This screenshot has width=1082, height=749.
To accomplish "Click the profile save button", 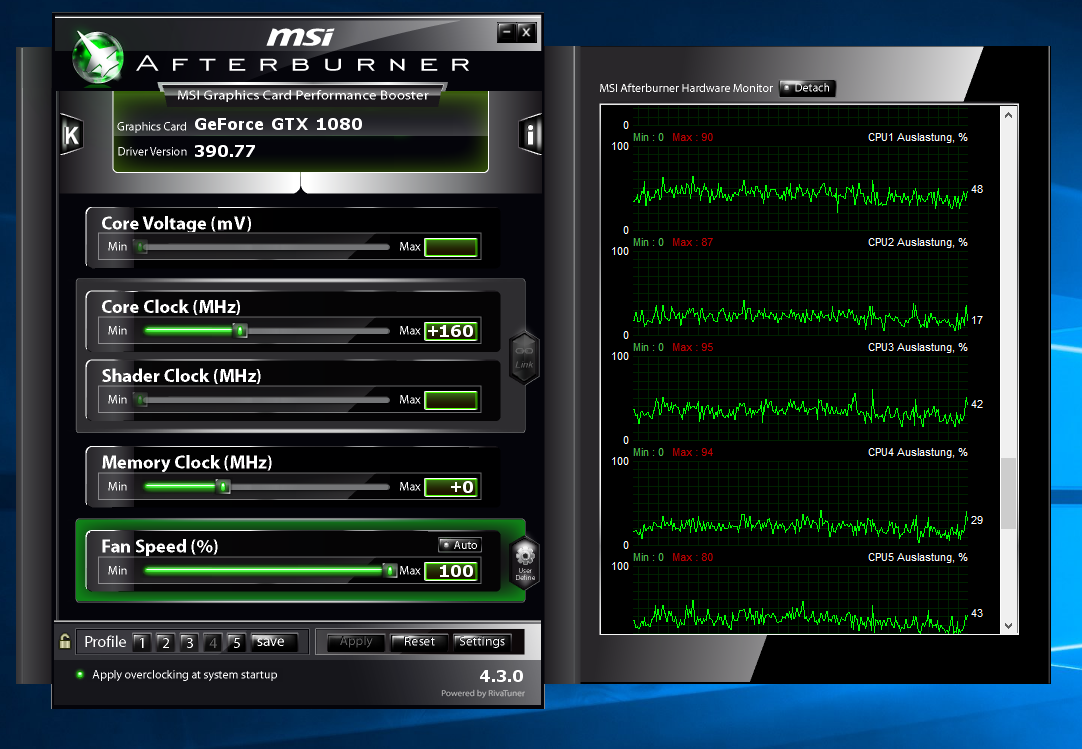I will coord(274,642).
